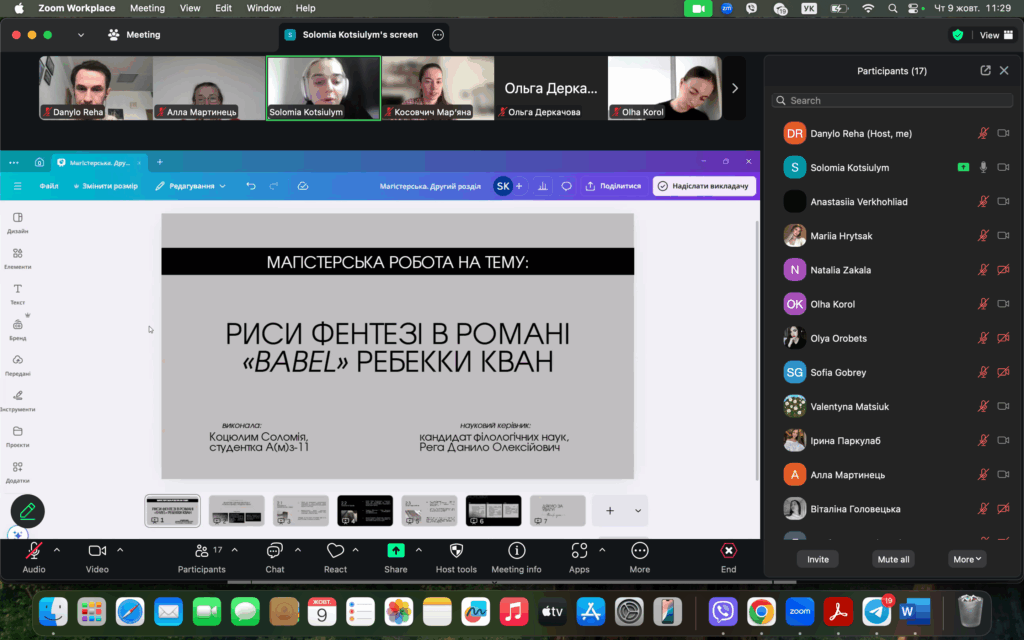Open the Meeting info icon
This screenshot has width=1024, height=640.
click(516, 551)
